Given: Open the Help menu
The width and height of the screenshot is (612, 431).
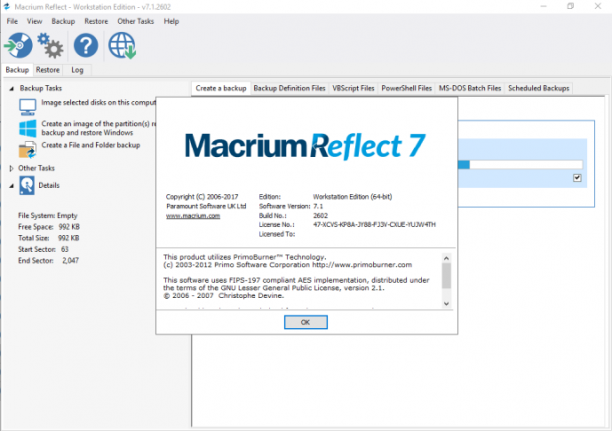Looking at the screenshot, I should point(171,21).
